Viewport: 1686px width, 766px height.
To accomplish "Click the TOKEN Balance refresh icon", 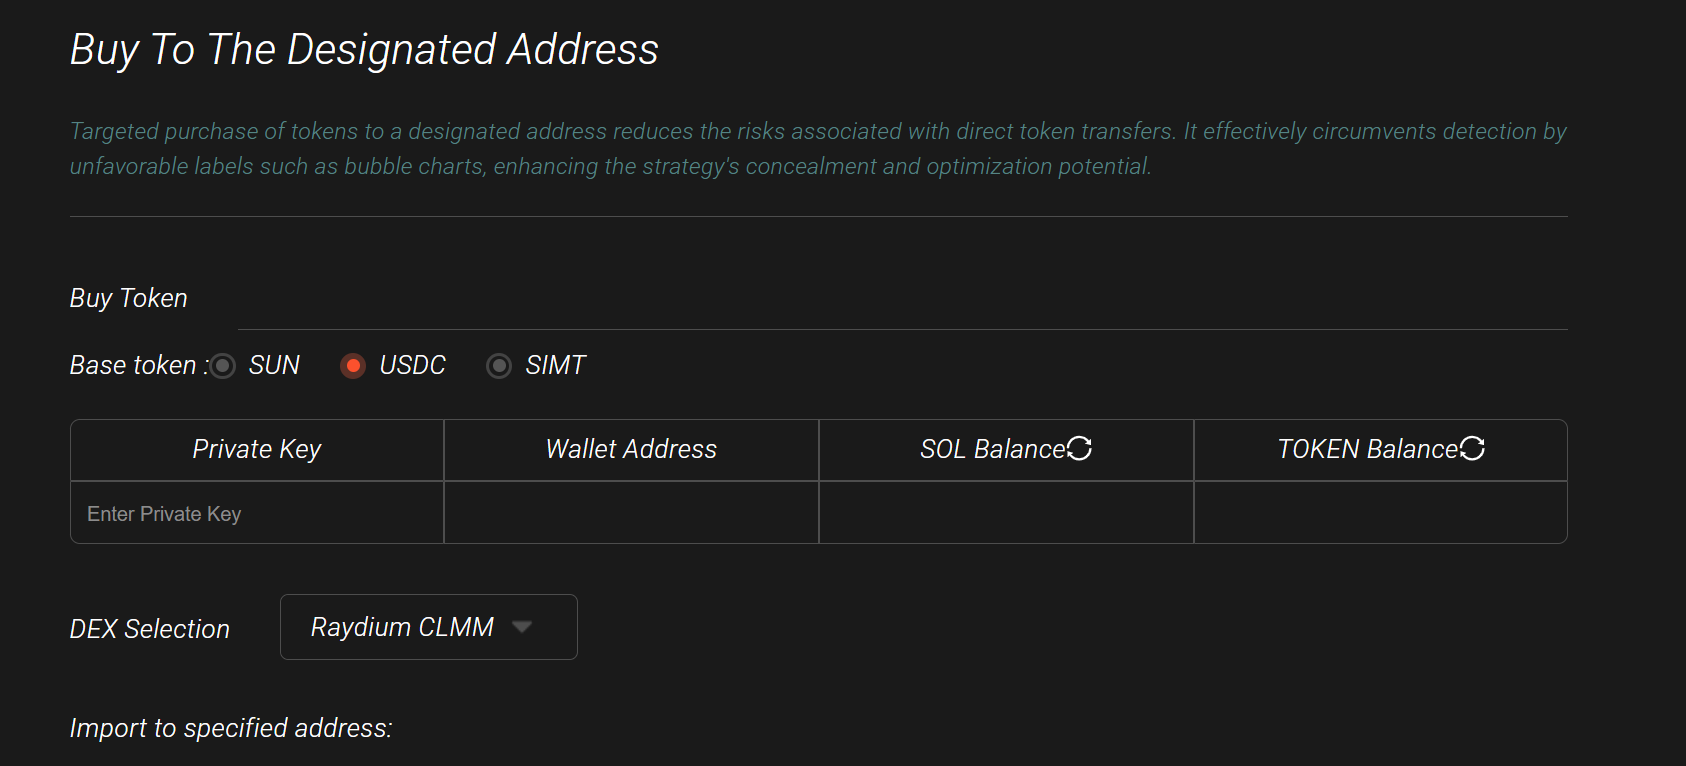I will pyautogui.click(x=1472, y=449).
